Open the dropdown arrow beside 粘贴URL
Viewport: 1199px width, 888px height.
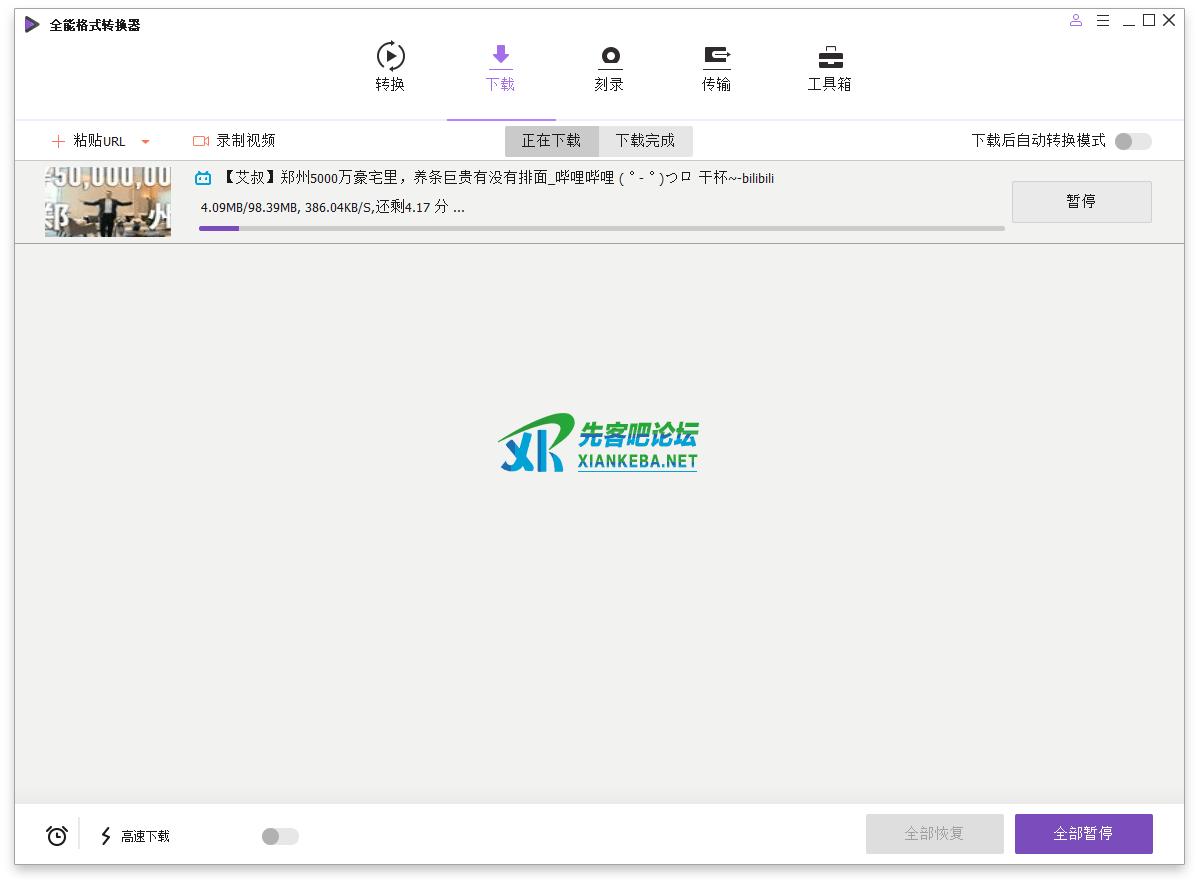pos(145,141)
